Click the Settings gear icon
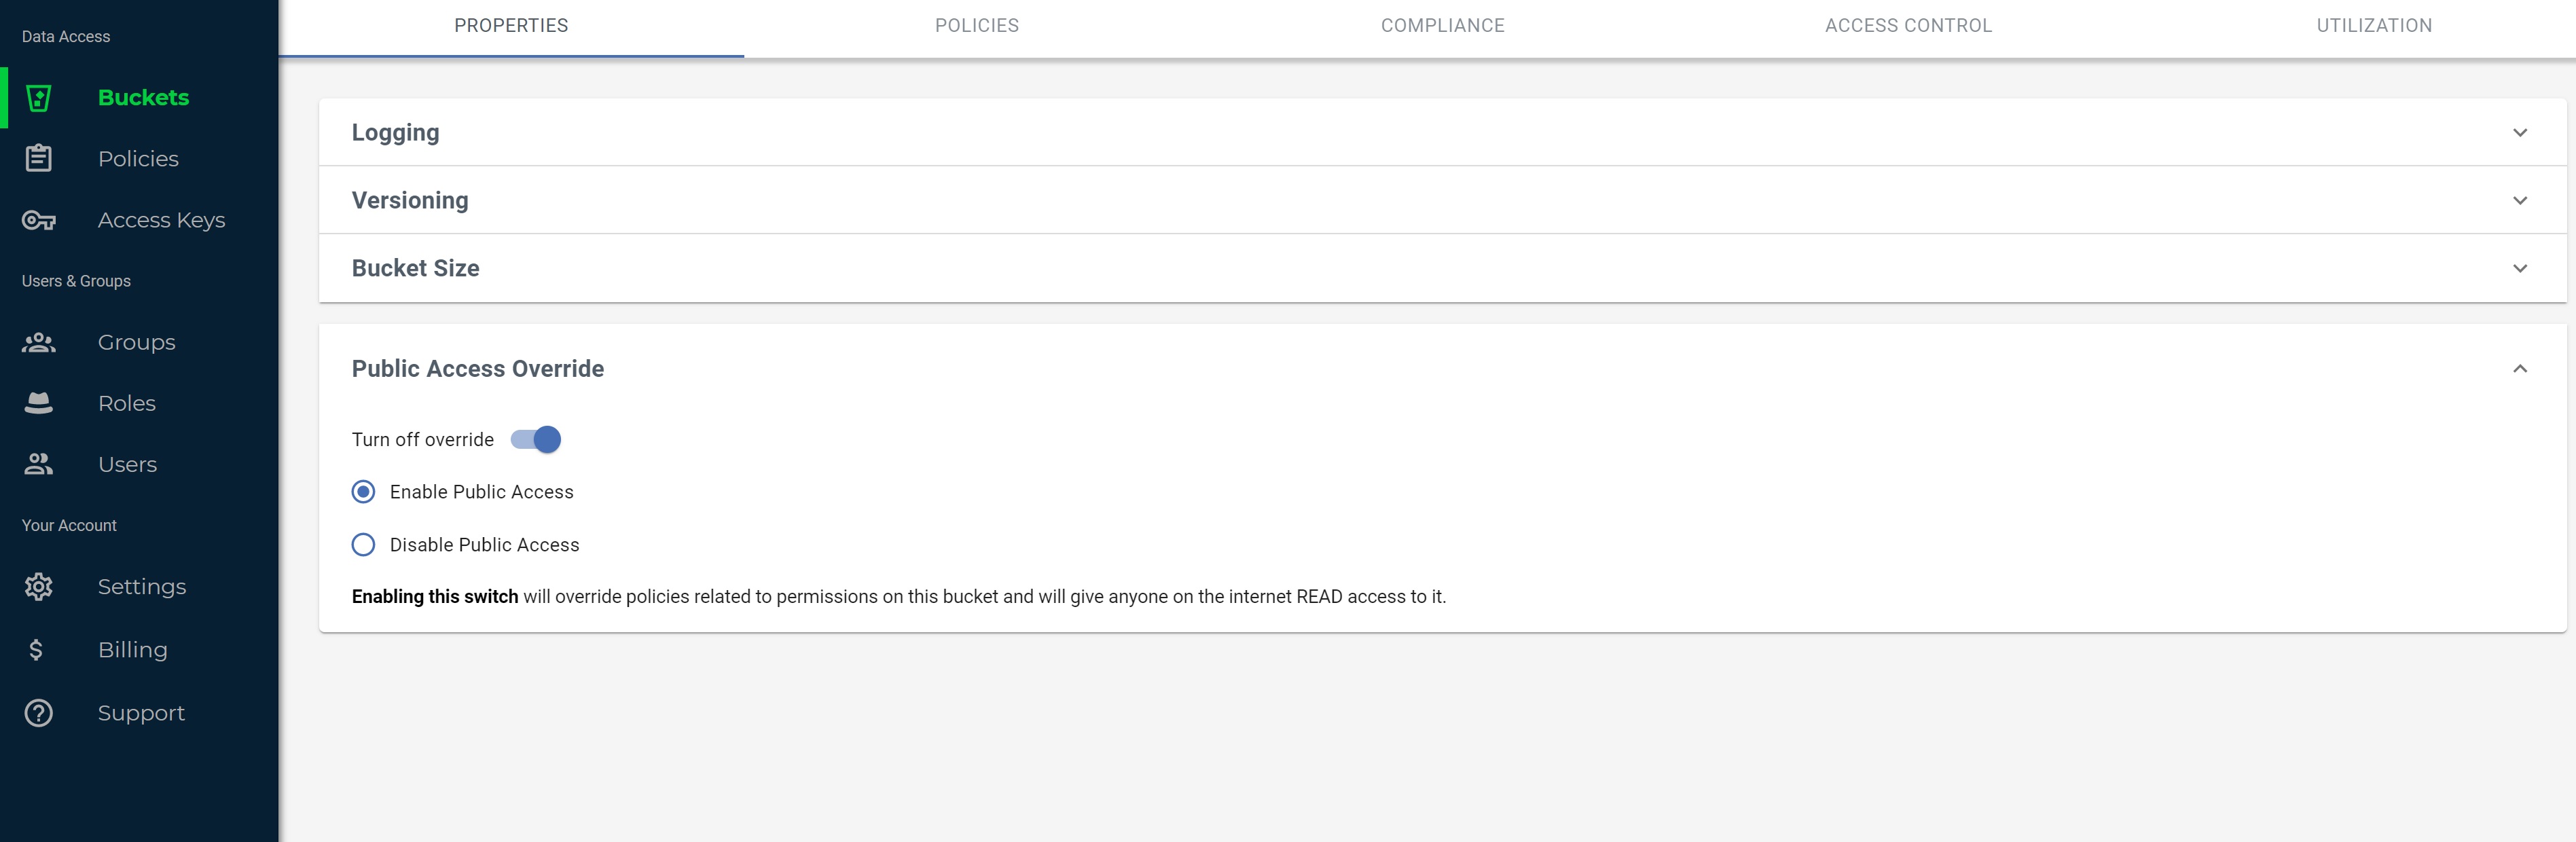This screenshot has height=842, width=2576. point(38,587)
